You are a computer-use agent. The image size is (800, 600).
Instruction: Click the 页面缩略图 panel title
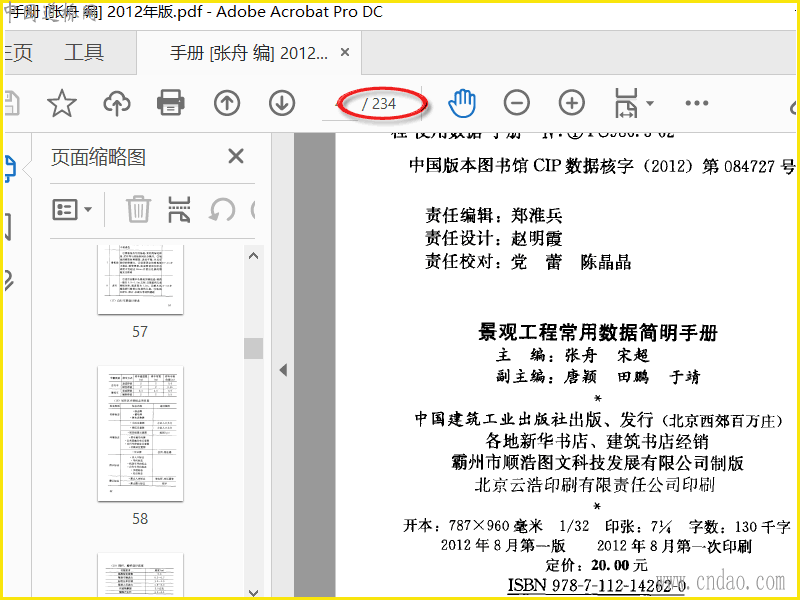tap(98, 157)
